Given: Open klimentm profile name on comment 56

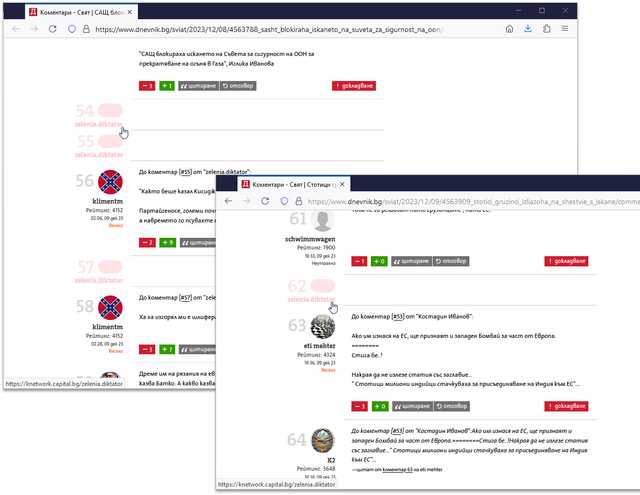Looking at the screenshot, I should 107,201.
